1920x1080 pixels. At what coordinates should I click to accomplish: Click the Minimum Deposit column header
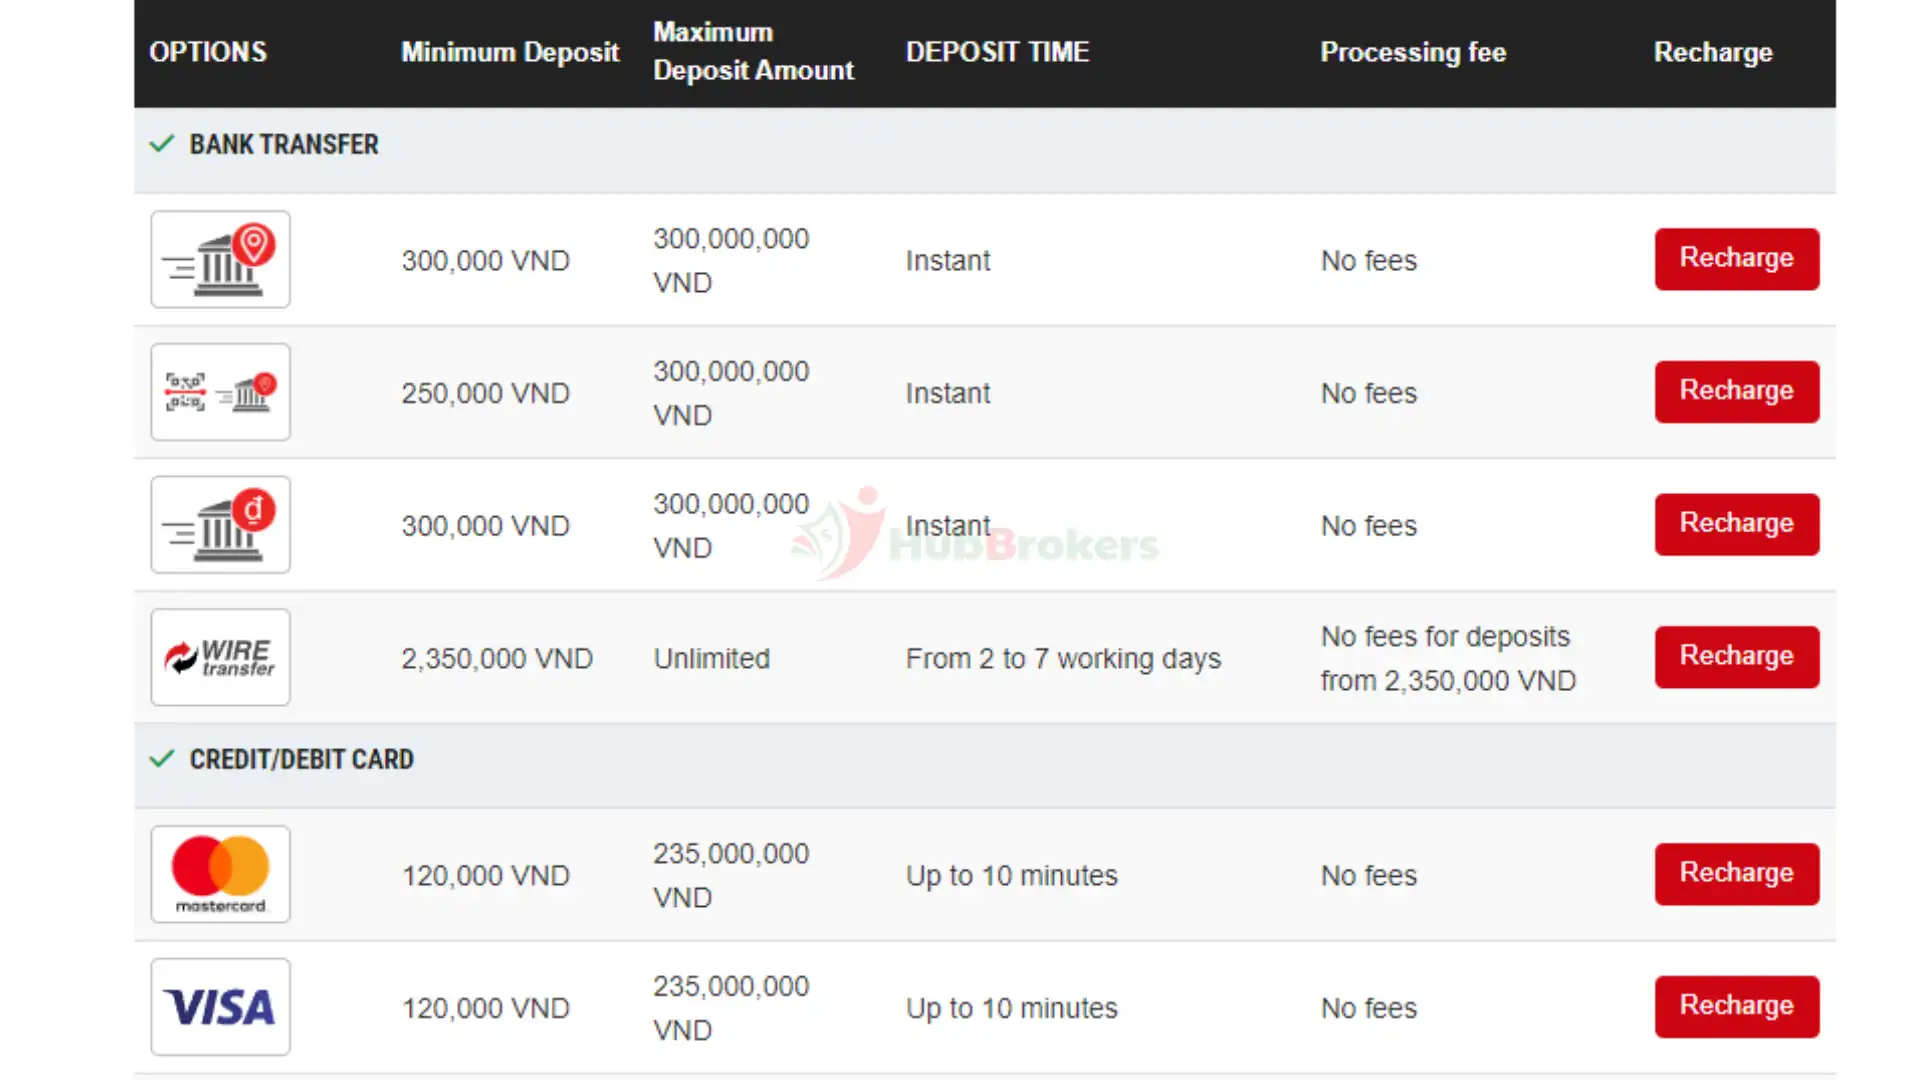[510, 52]
